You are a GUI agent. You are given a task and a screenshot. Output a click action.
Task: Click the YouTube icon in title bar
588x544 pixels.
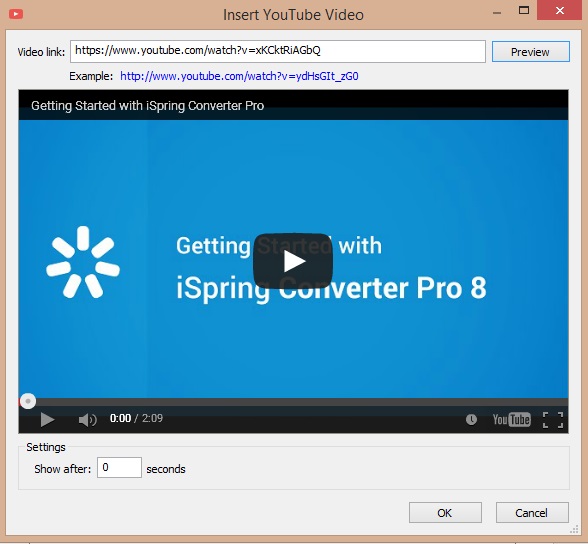16,14
